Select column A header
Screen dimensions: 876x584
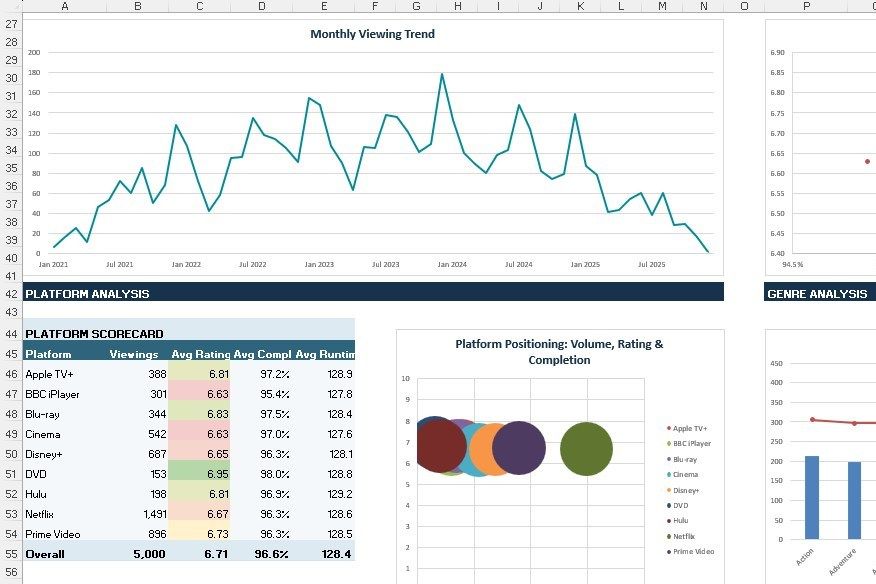pyautogui.click(x=65, y=6)
